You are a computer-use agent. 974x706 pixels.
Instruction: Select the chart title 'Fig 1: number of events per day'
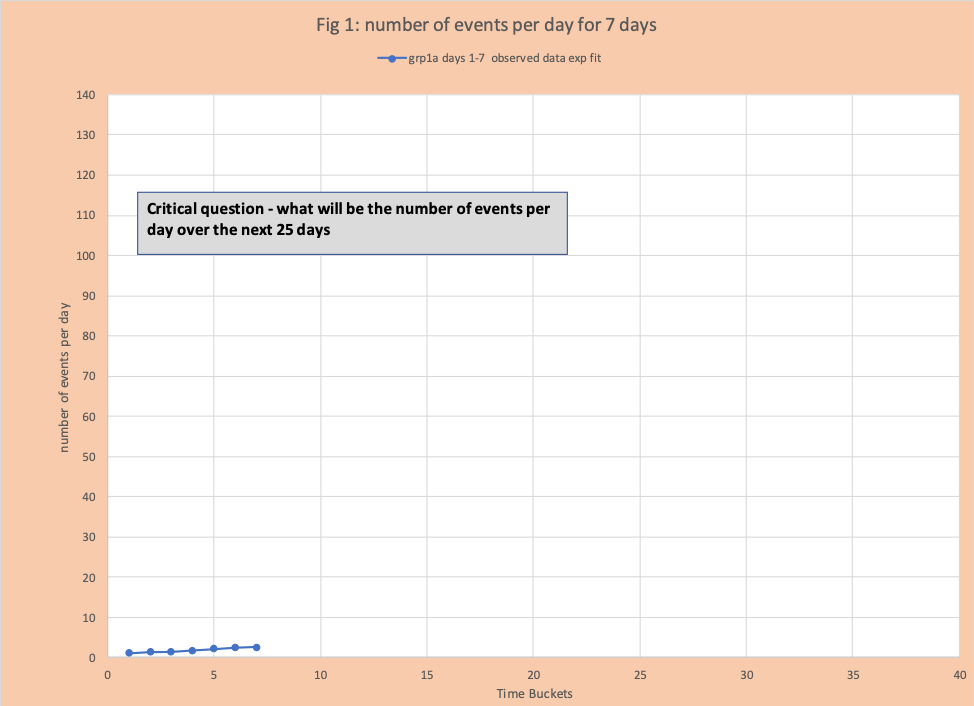pyautogui.click(x=486, y=25)
